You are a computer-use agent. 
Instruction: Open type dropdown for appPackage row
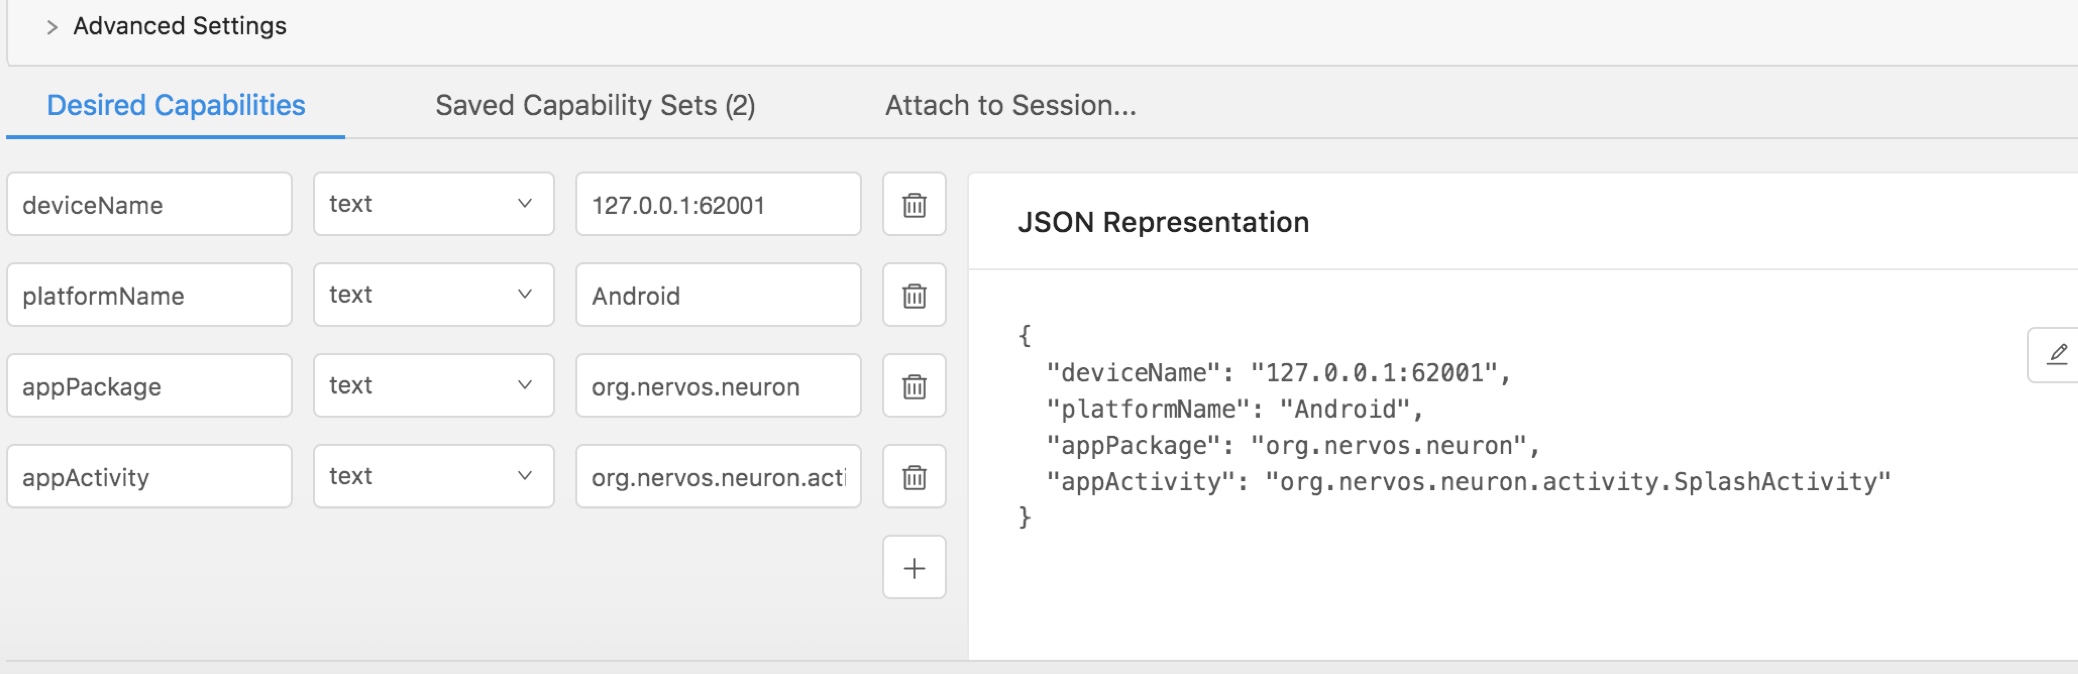tap(433, 386)
